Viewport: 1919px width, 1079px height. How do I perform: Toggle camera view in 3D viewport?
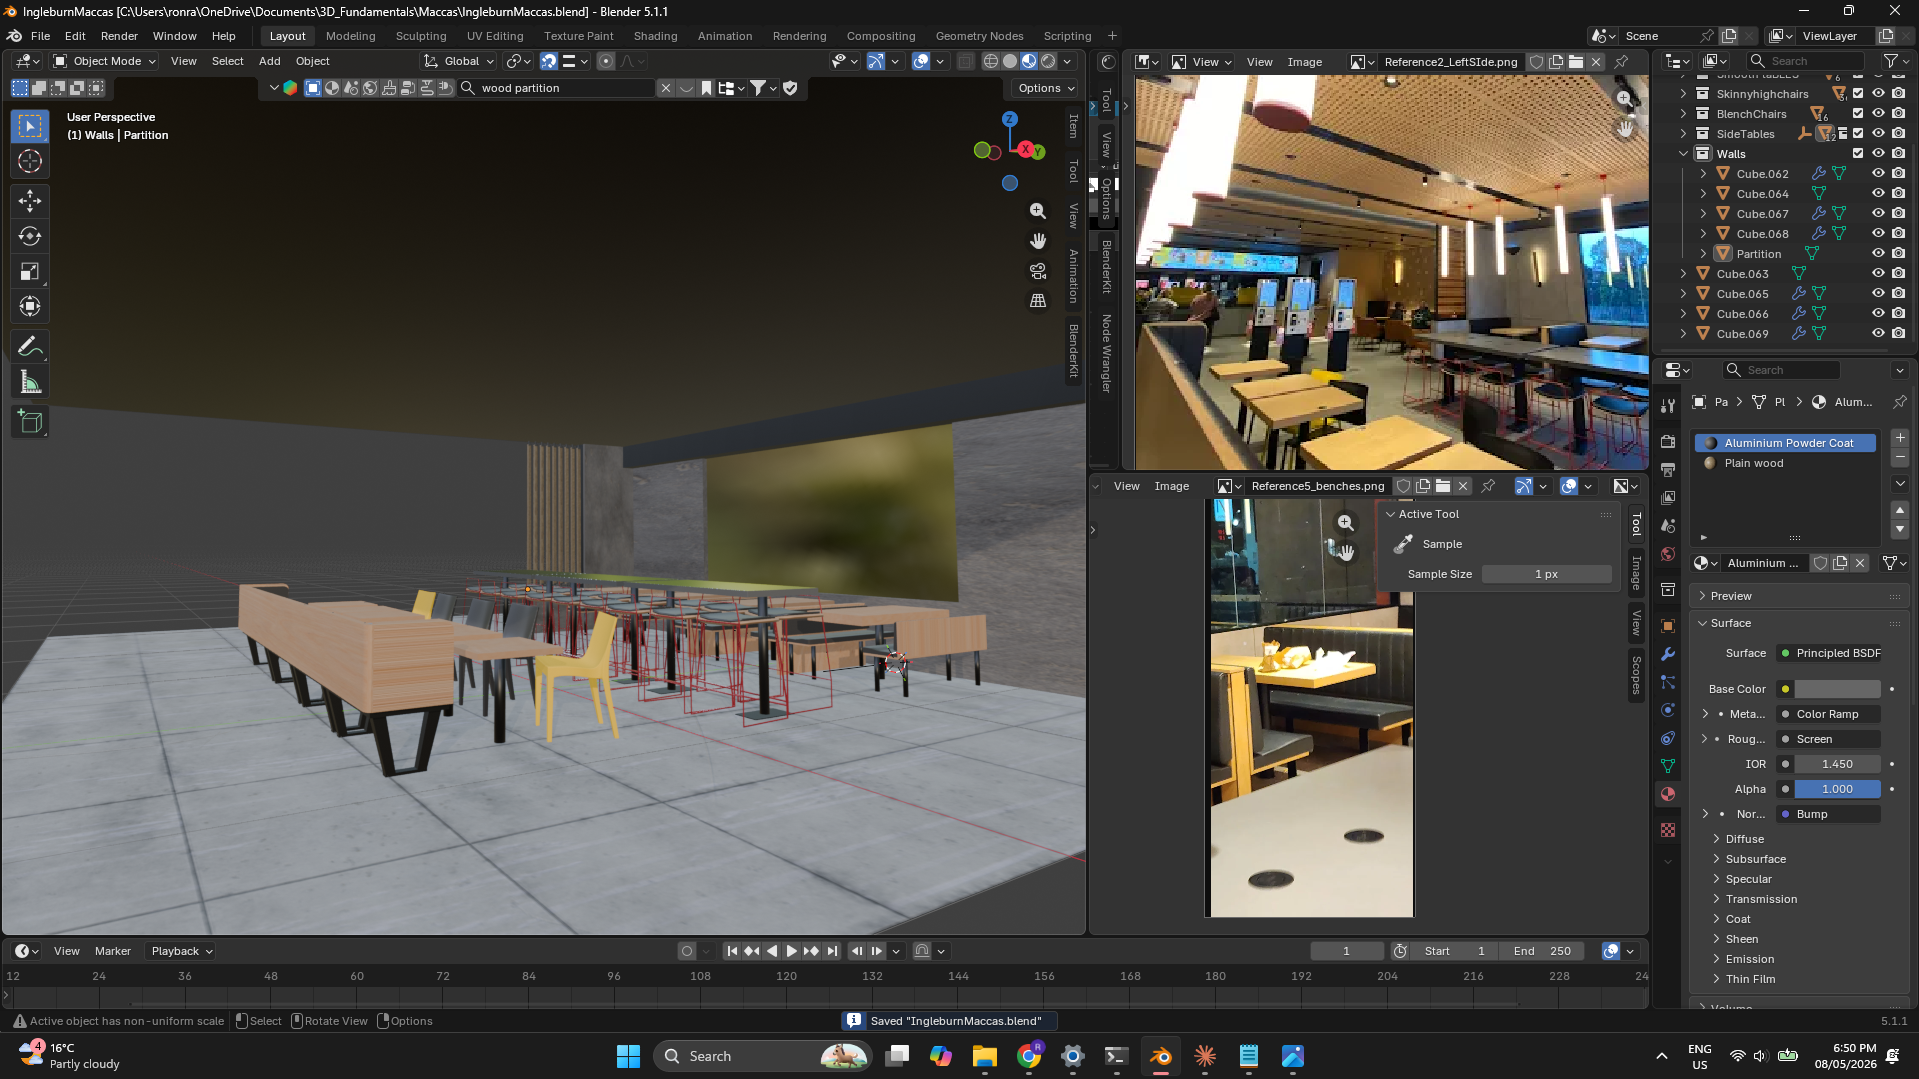click(x=1038, y=271)
